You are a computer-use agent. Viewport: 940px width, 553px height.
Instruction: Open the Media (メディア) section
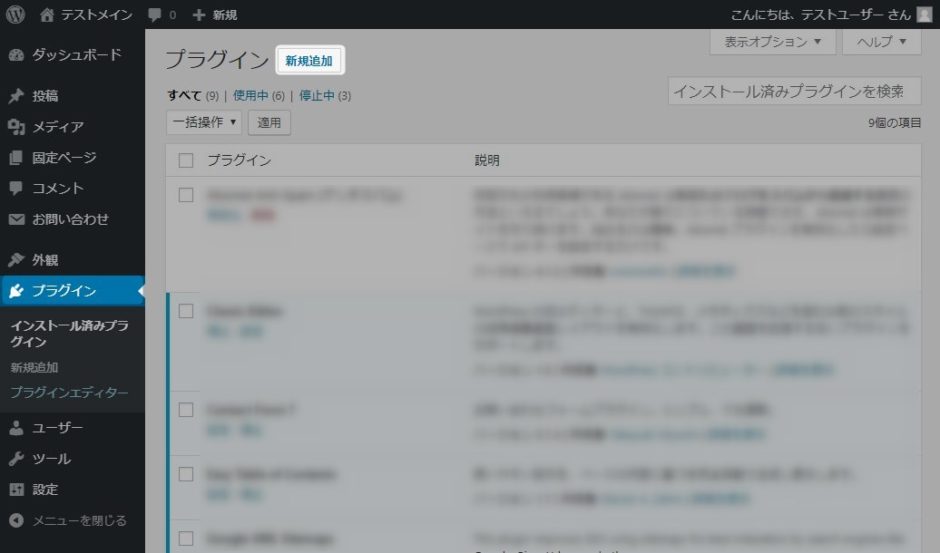[x=57, y=127]
